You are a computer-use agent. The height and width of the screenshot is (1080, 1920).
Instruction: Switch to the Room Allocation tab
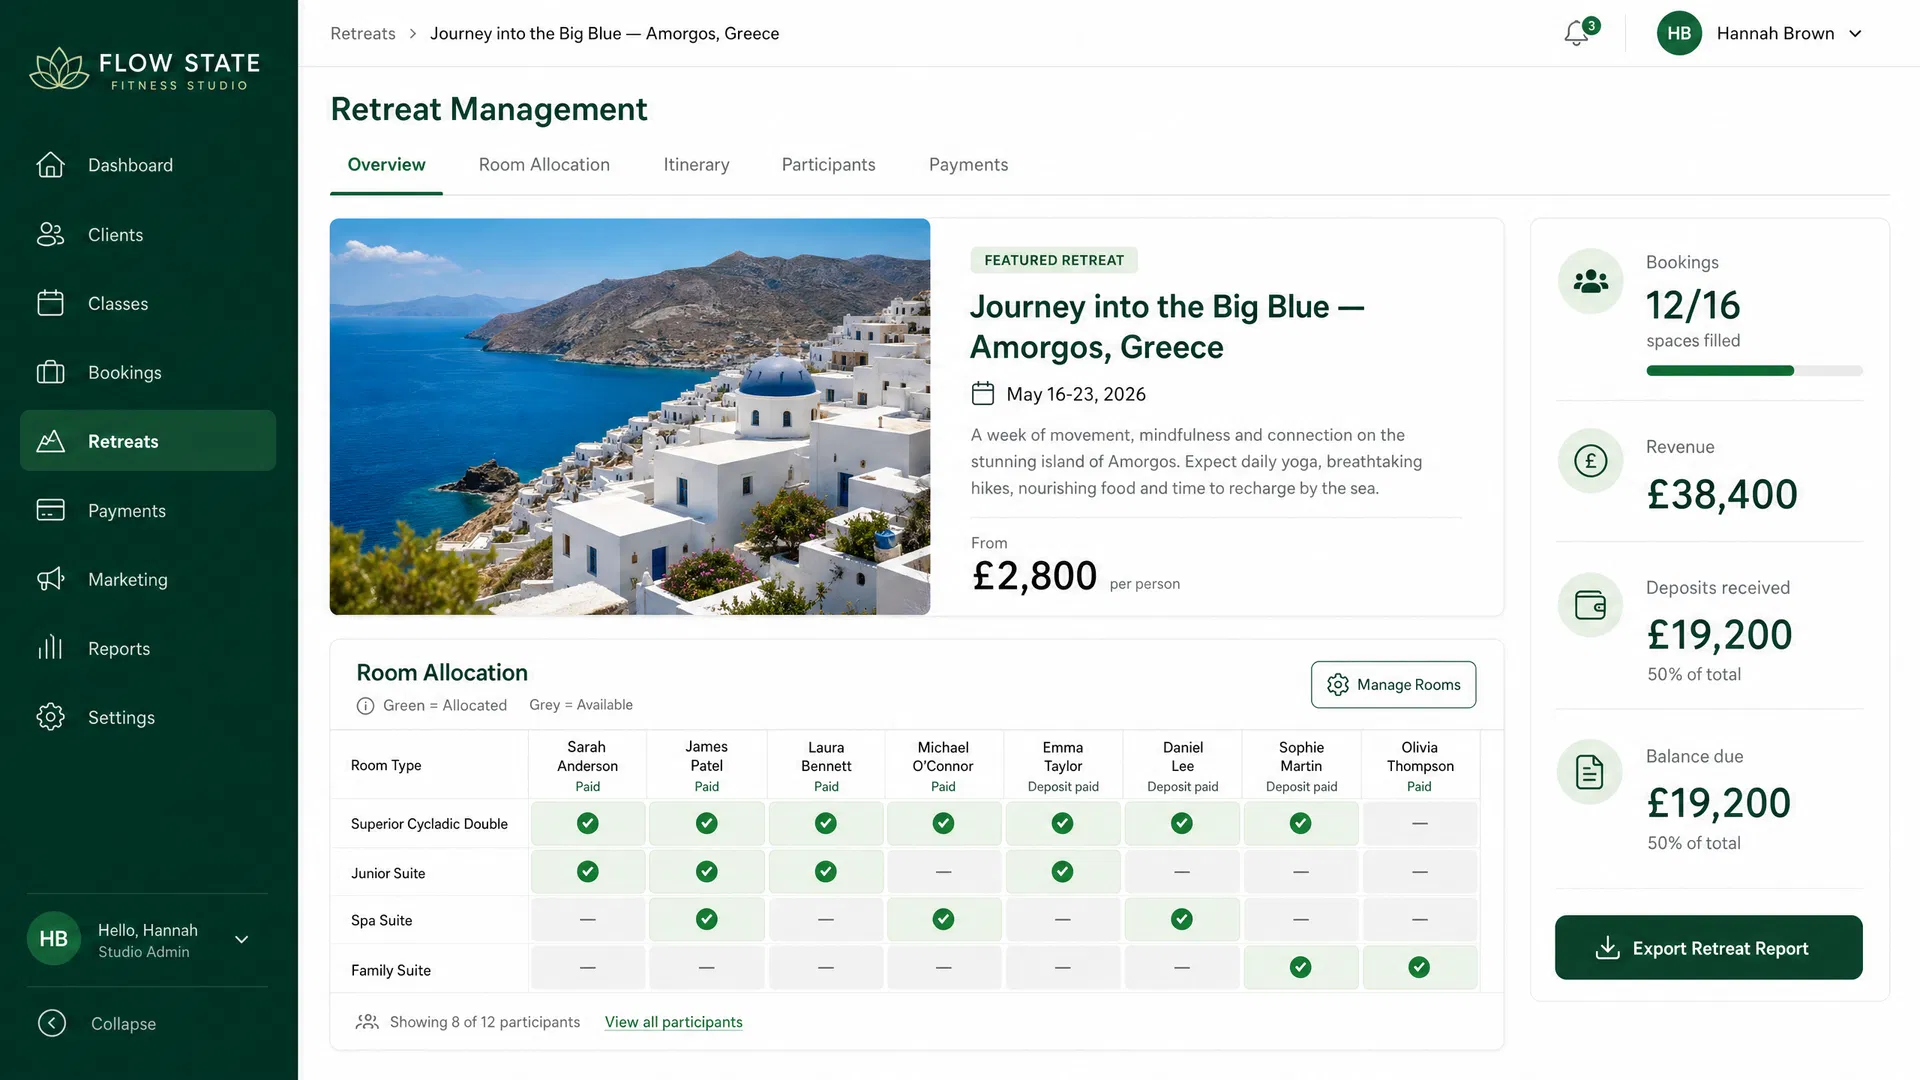(544, 165)
